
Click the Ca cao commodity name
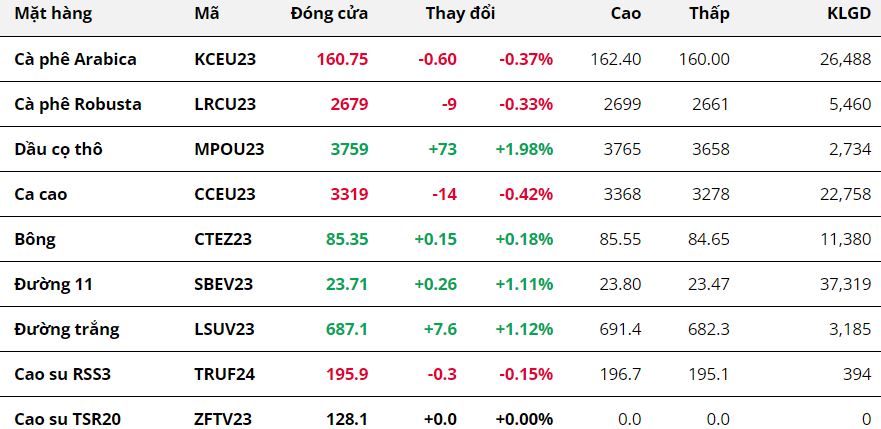coord(41,194)
